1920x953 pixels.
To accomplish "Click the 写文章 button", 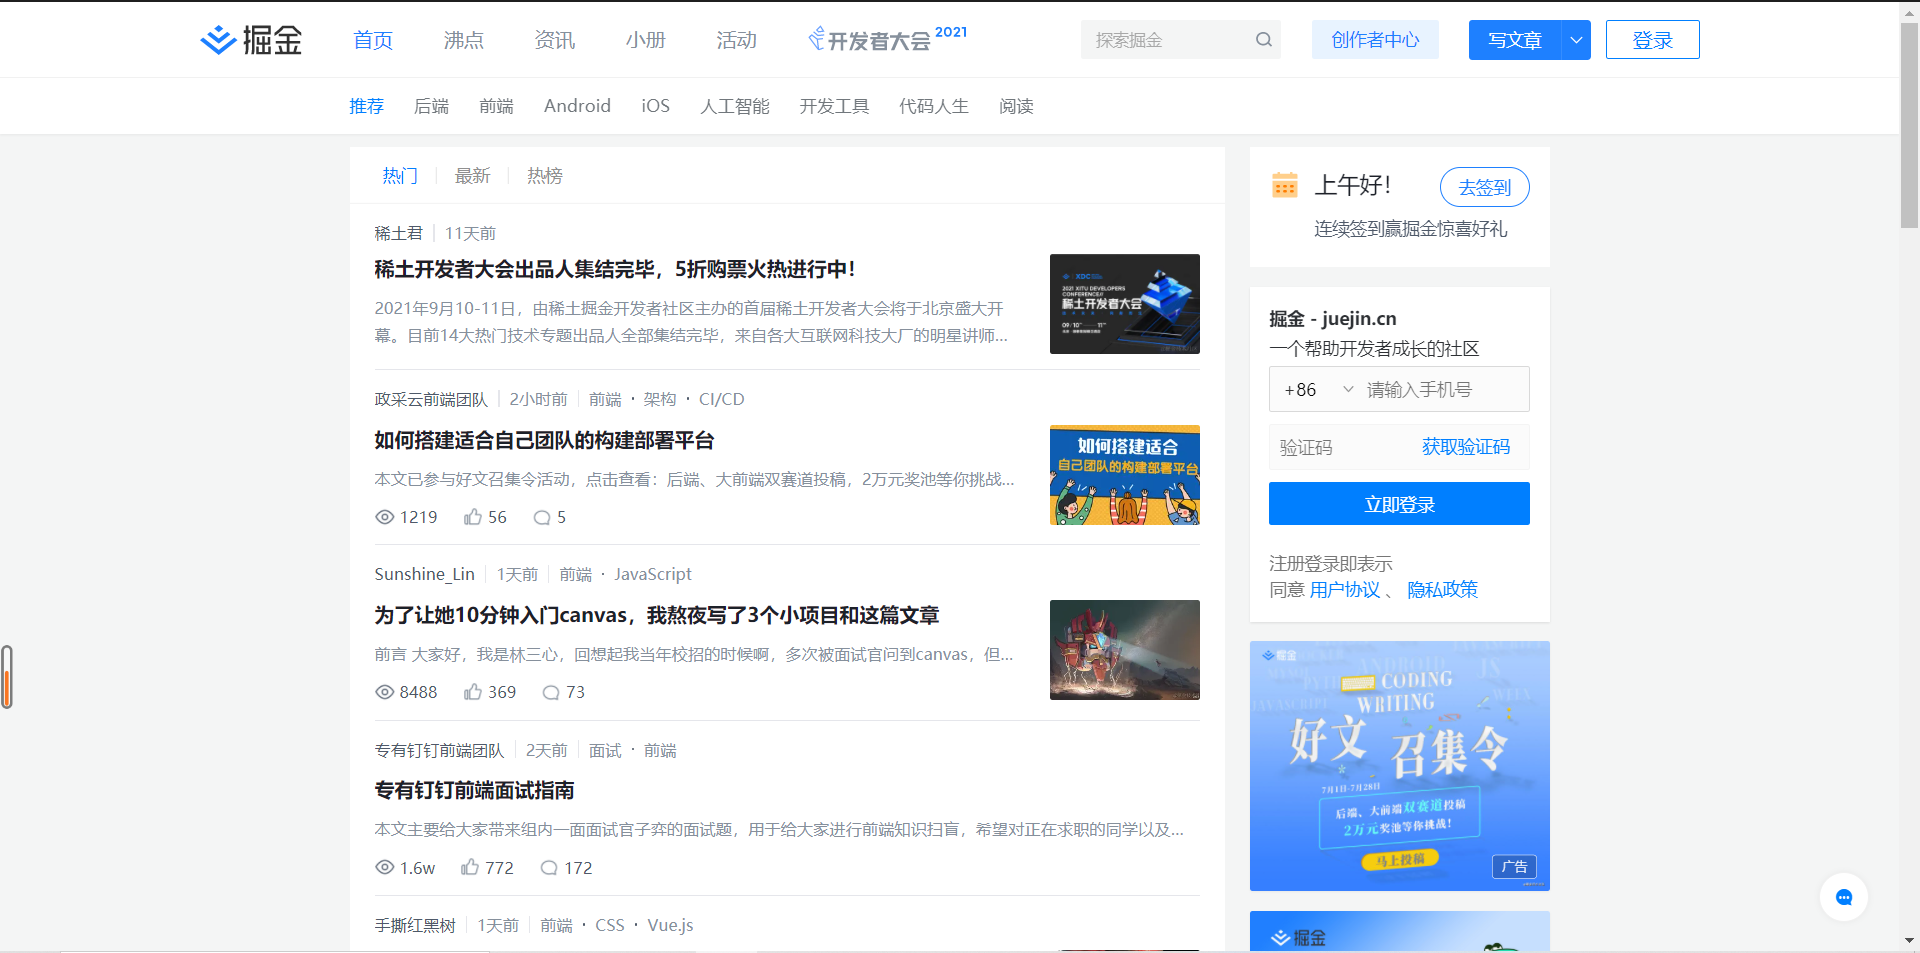I will 1515,40.
